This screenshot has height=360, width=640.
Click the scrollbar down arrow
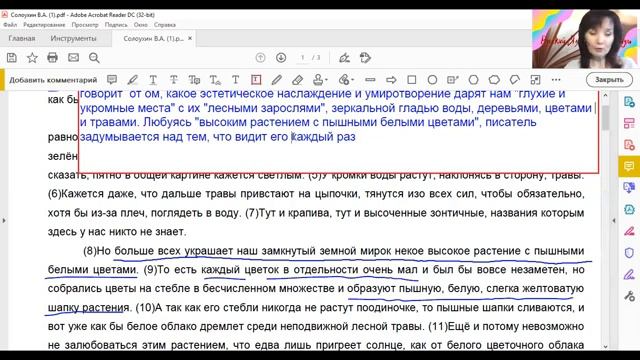tap(605, 347)
